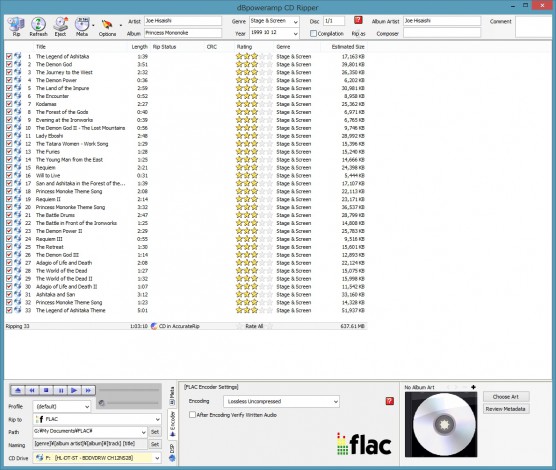Image resolution: width=556 pixels, height=470 pixels.
Task: Click the volume icon below playback bar
Action: click(102, 403)
